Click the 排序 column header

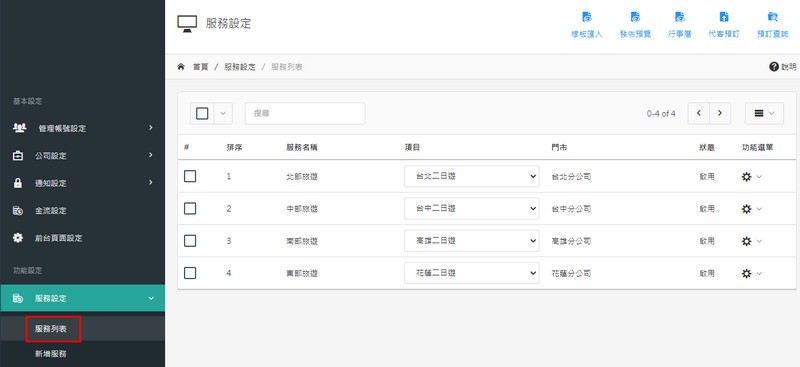tap(234, 148)
